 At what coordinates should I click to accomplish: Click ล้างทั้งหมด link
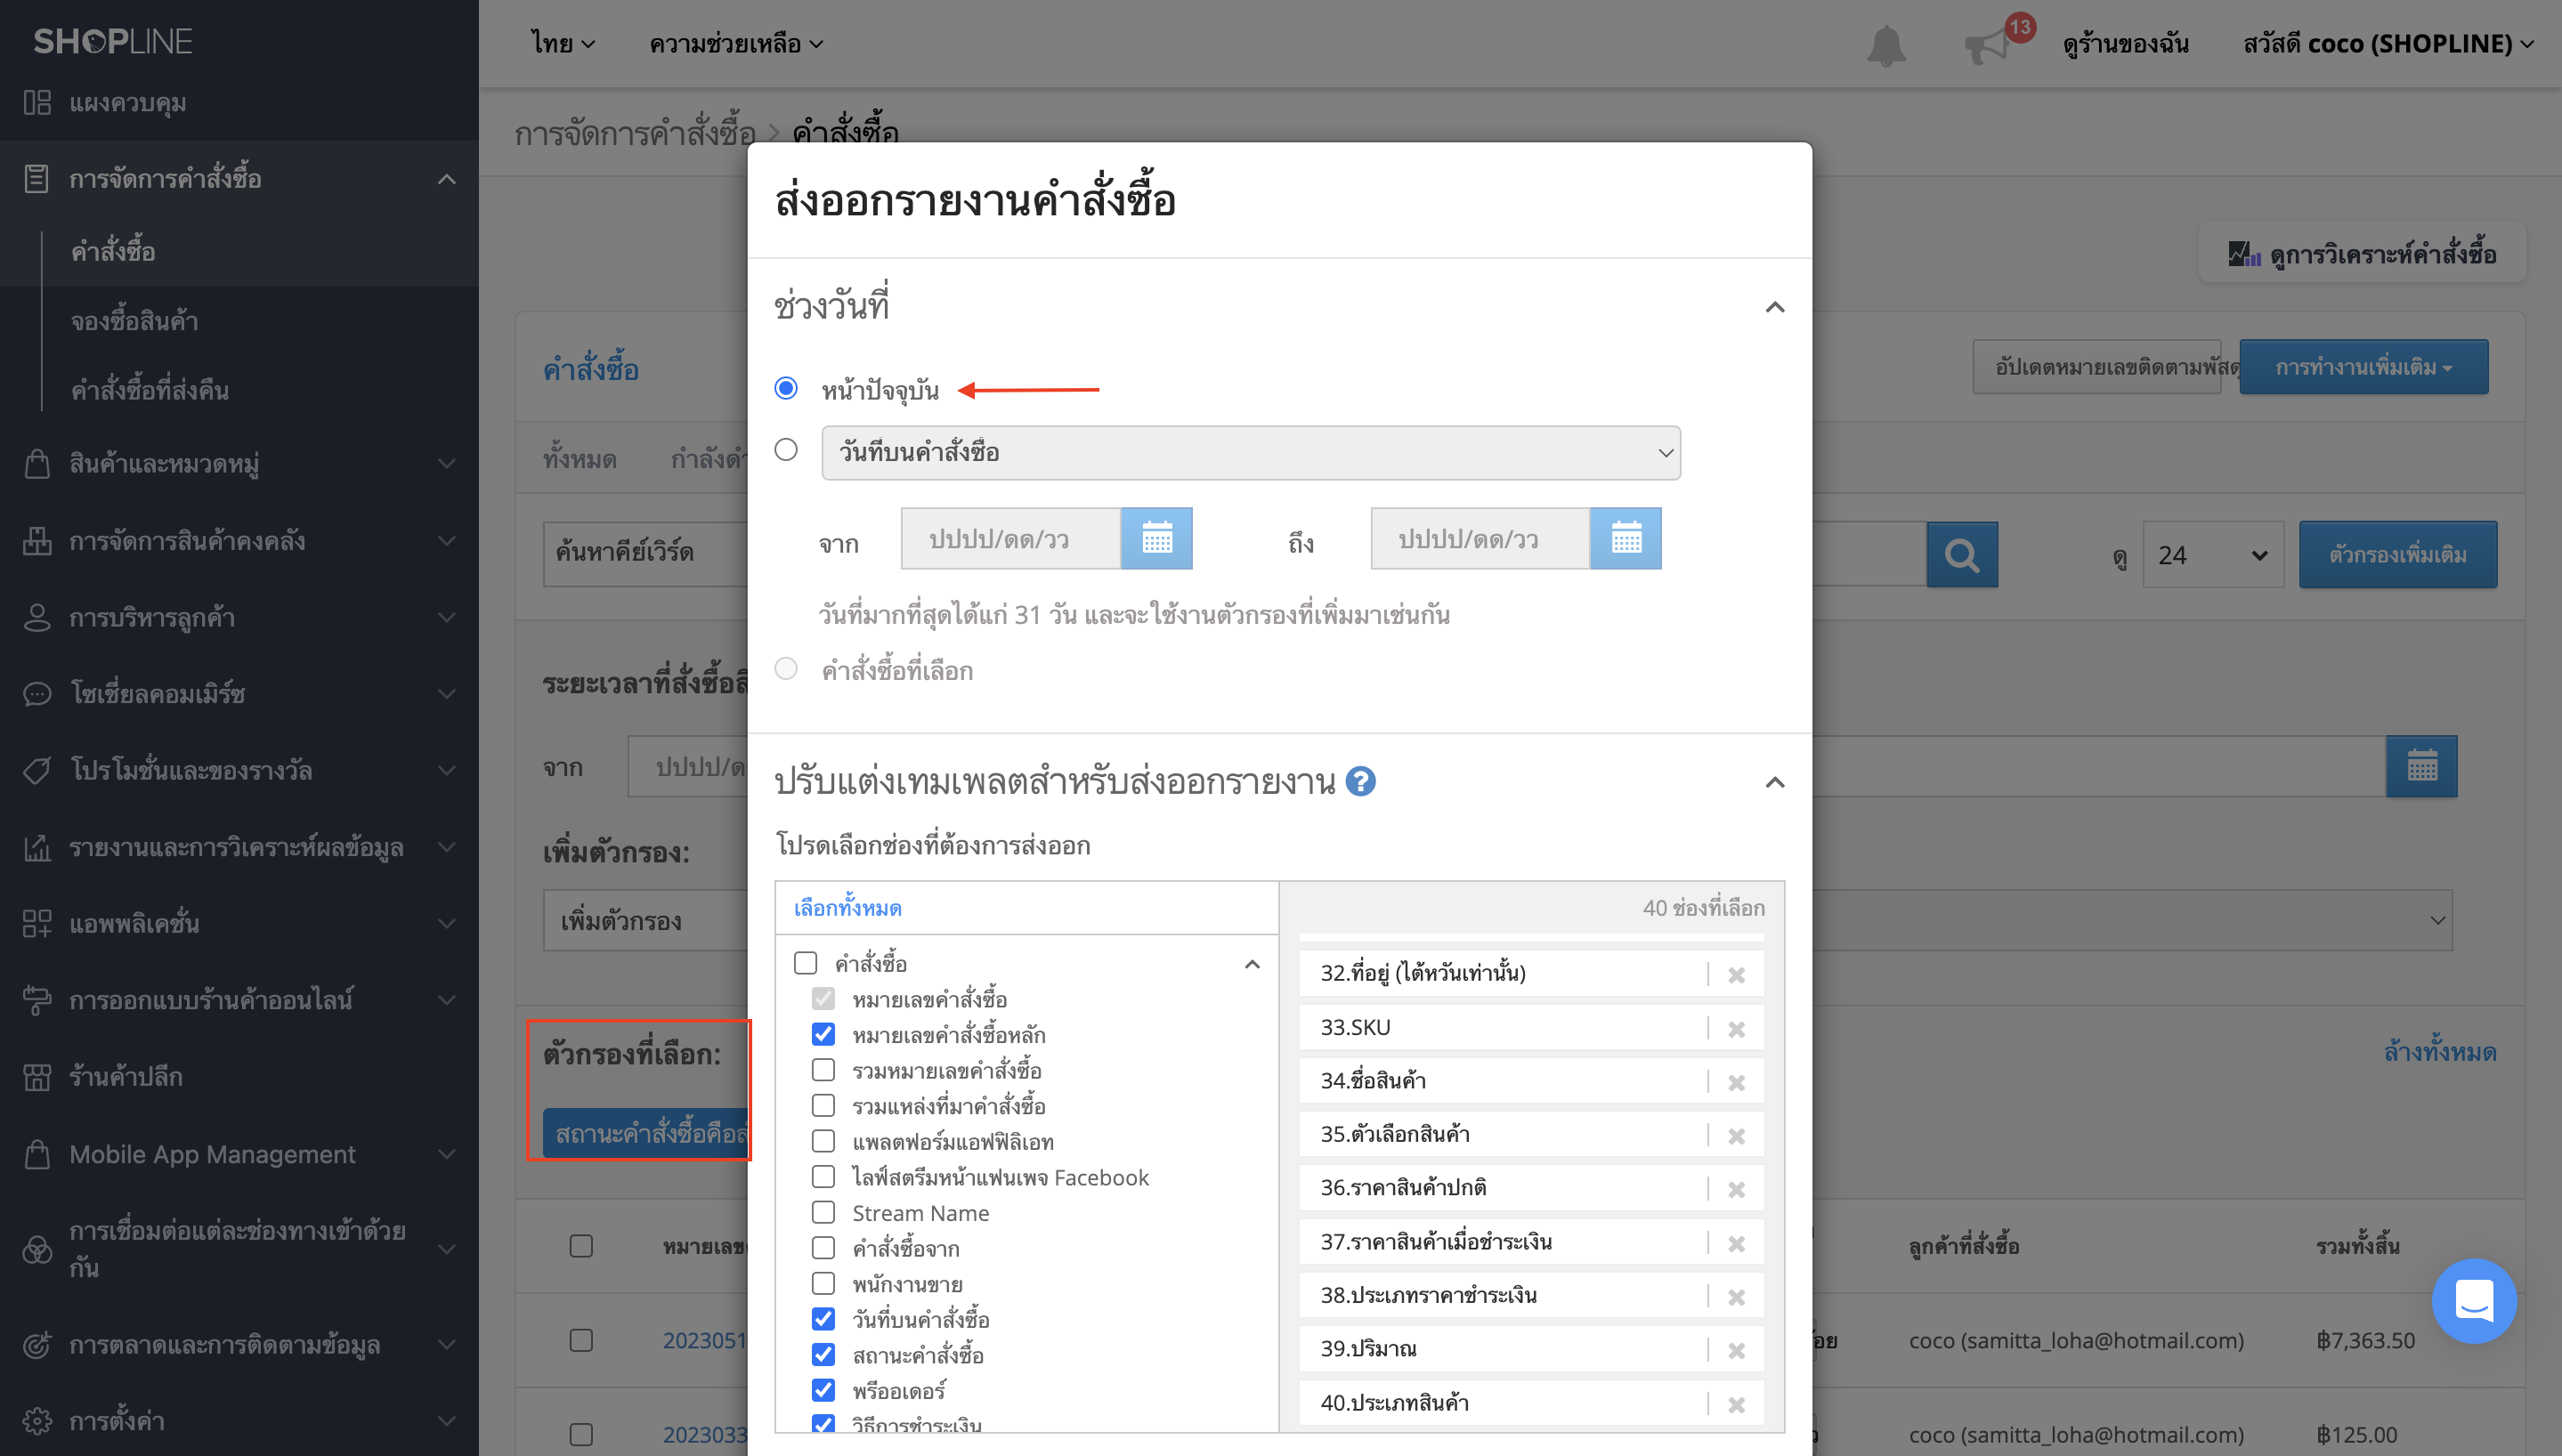2439,1052
